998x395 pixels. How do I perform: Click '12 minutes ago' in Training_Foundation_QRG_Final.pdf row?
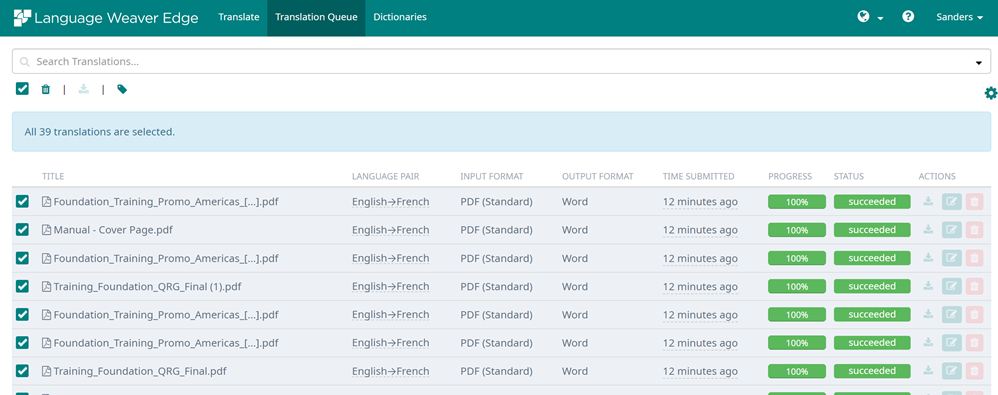(700, 371)
